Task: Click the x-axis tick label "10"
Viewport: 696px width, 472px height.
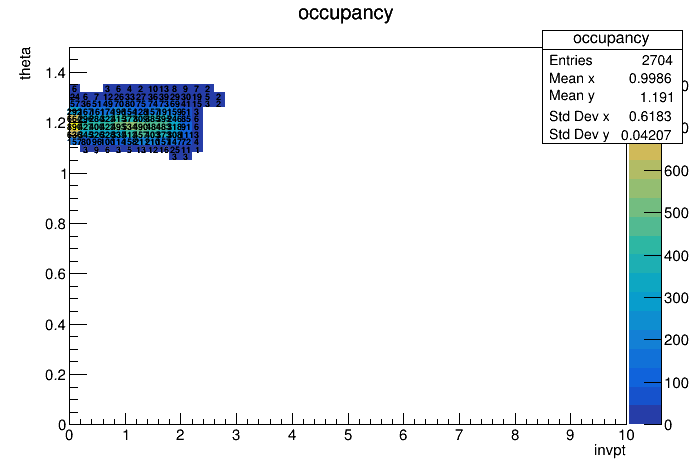Action: click(626, 435)
